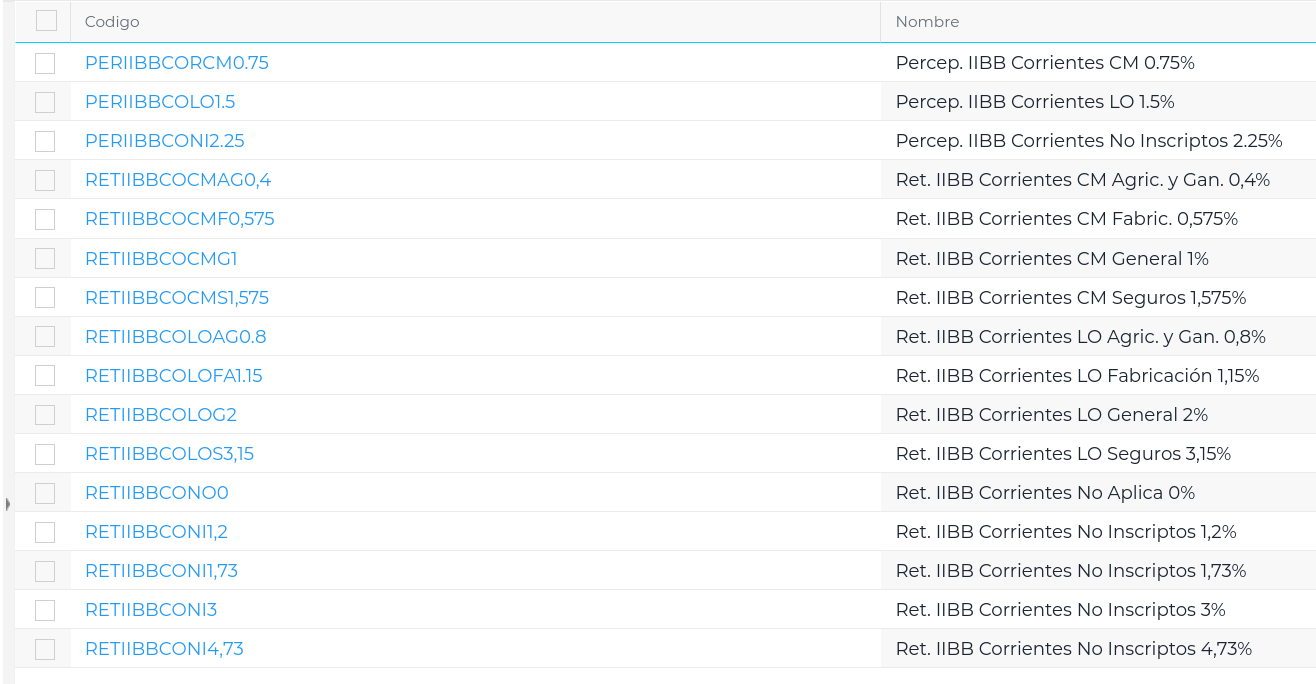This screenshot has height=684, width=1316.
Task: Toggle the select-all checkbox in header
Action: pyautogui.click(x=45, y=21)
